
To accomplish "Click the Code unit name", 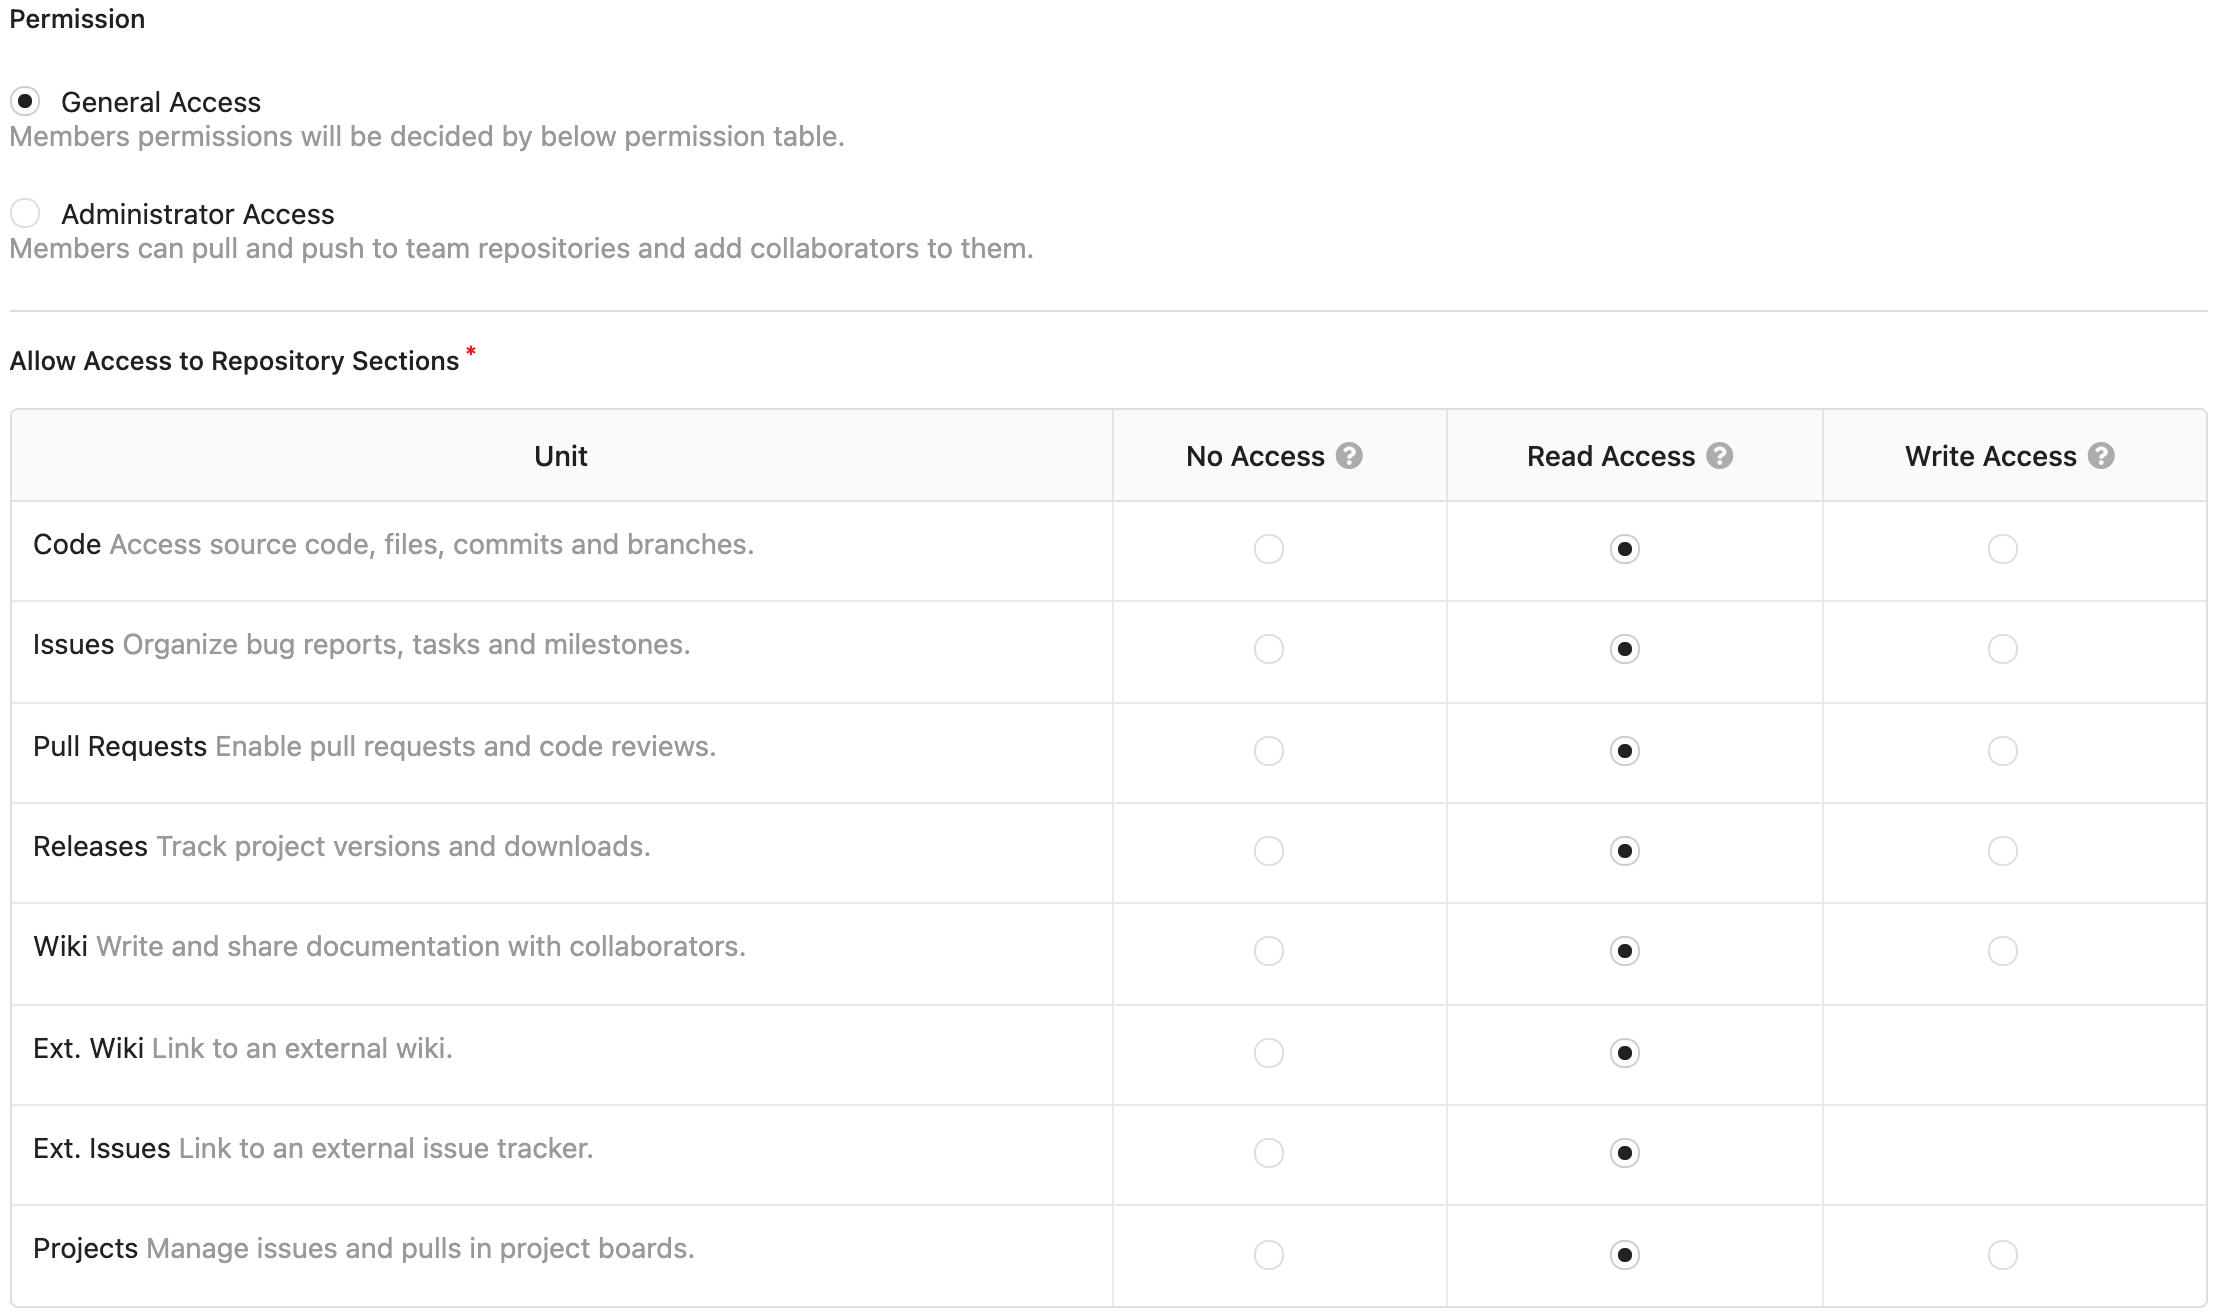I will (67, 544).
